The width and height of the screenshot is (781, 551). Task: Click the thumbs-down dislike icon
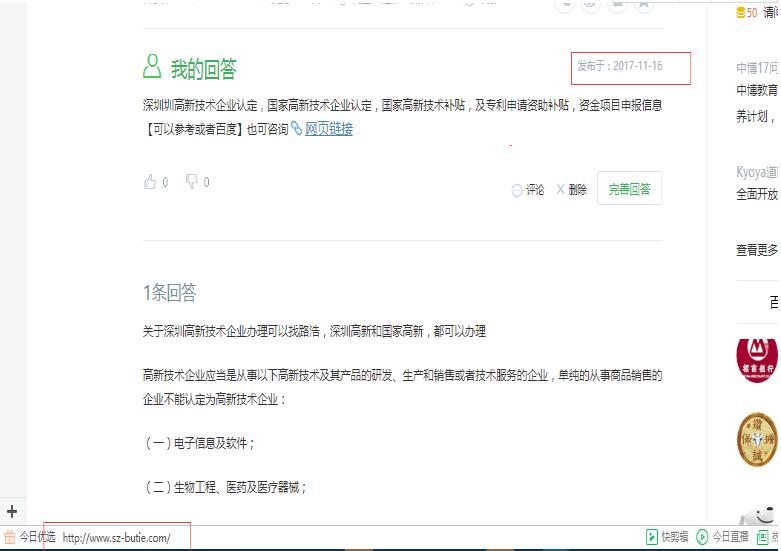click(192, 181)
